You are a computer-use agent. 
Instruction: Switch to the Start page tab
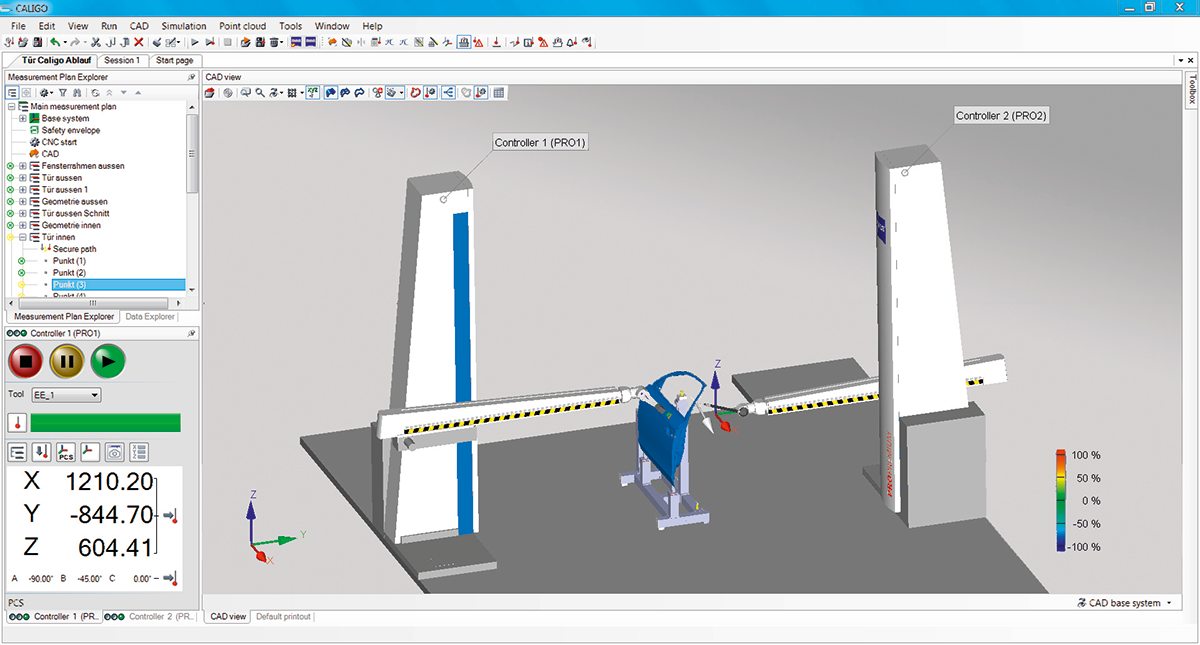174,60
